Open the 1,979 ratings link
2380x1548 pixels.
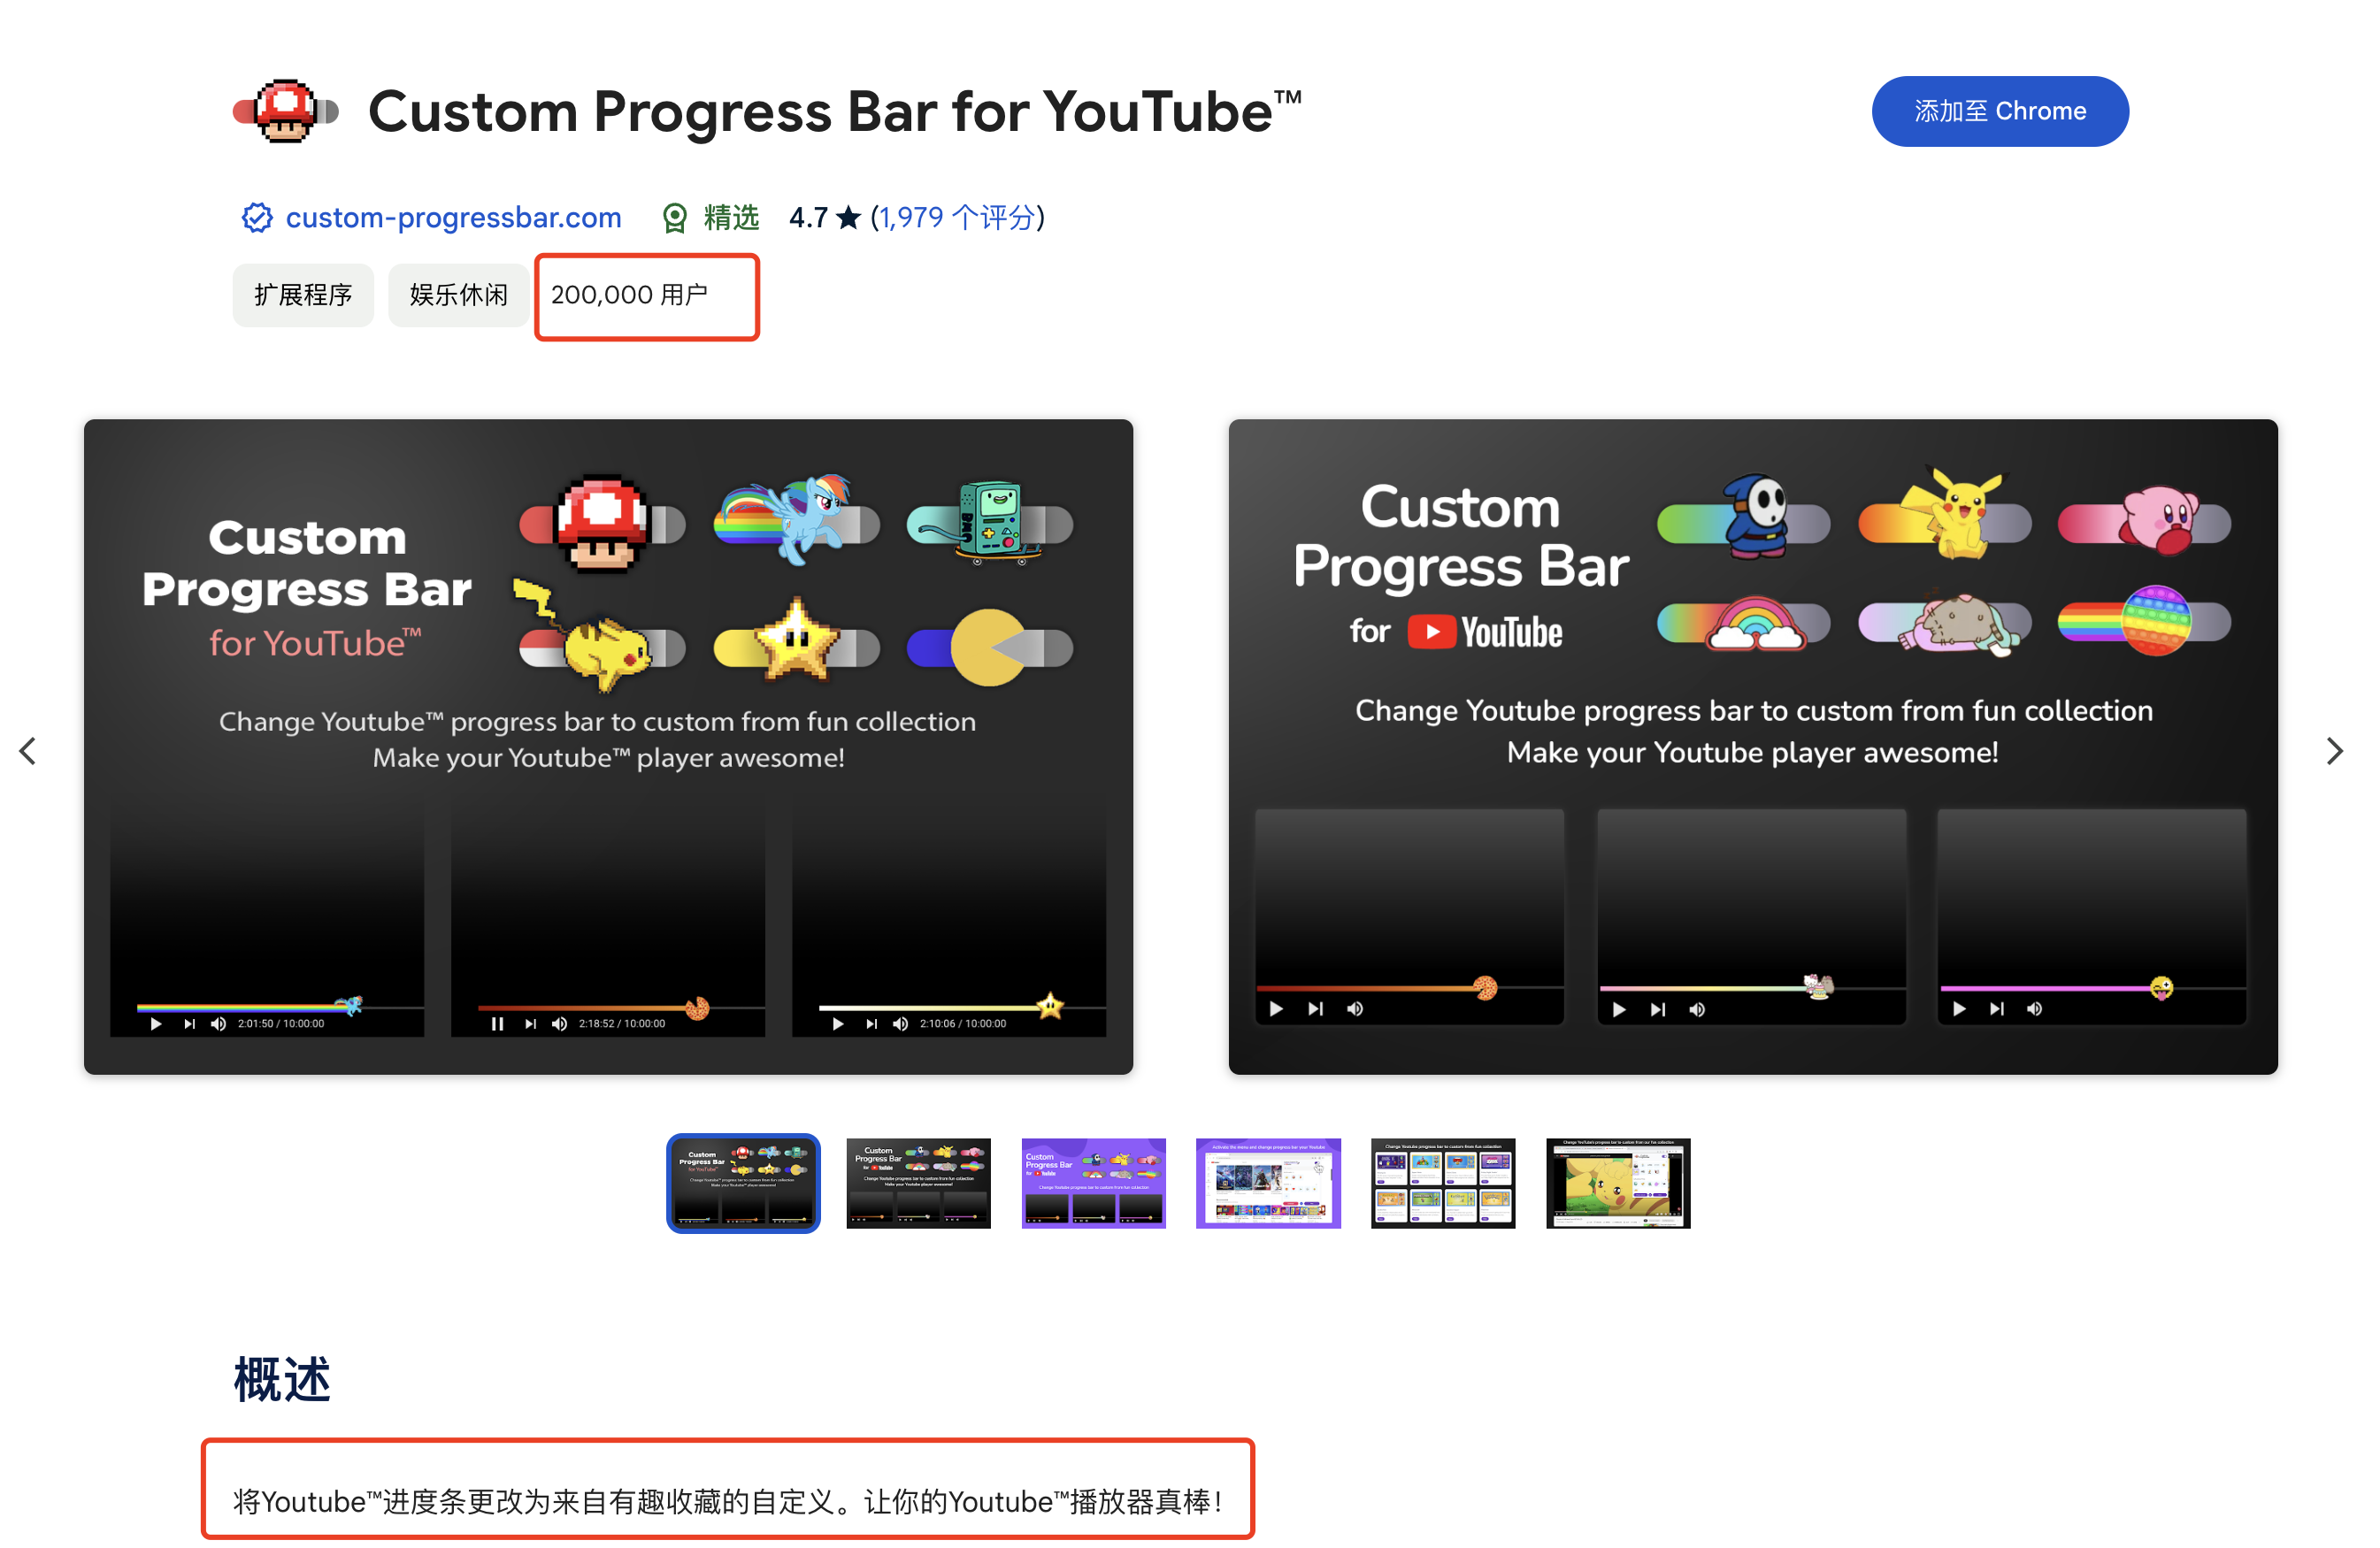pyautogui.click(x=957, y=217)
